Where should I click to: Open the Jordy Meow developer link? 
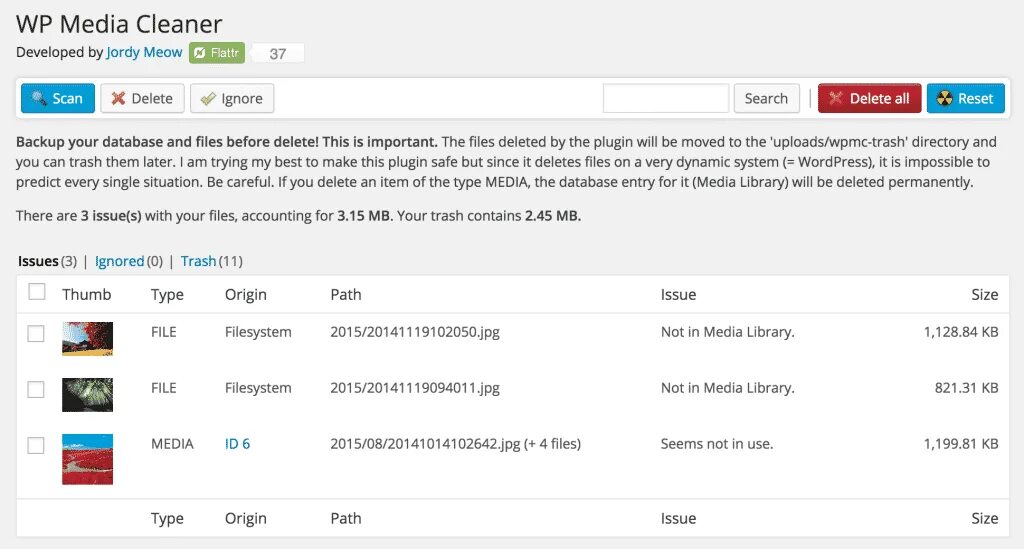pos(144,52)
